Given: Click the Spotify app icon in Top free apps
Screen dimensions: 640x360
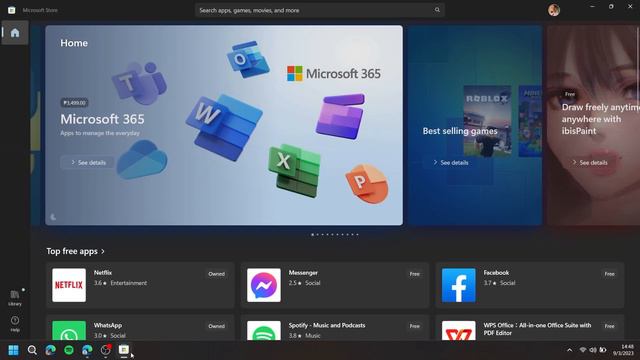Looking at the screenshot, I should click(264, 331).
